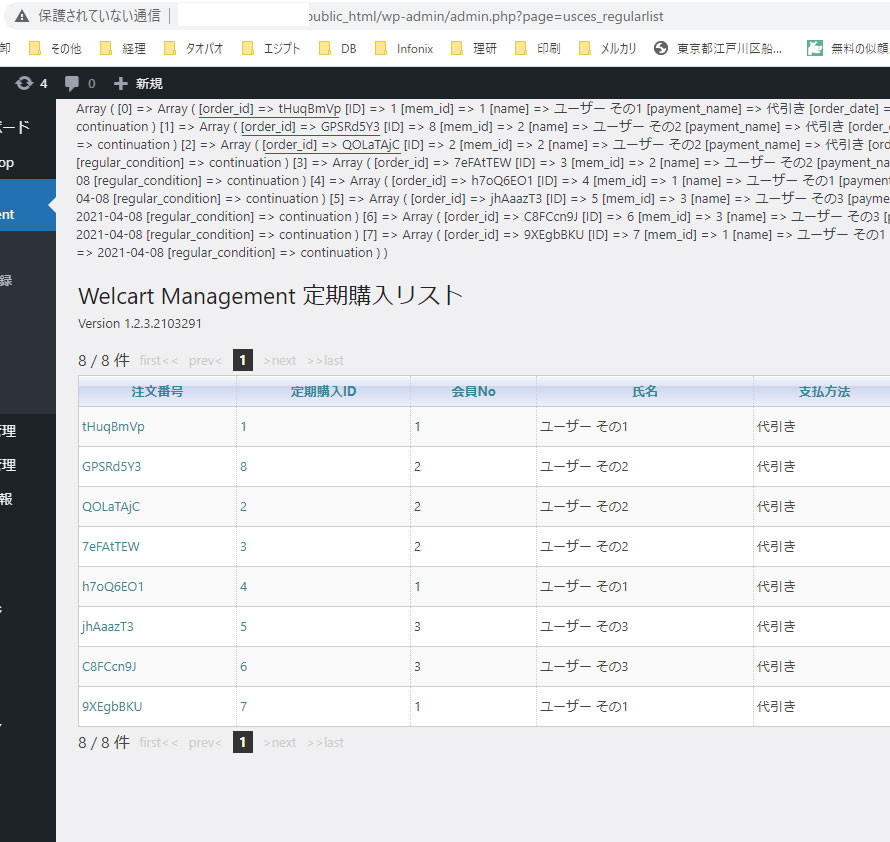The image size is (890, 842).
Task: Click prev< in bottom pagination
Action: point(205,743)
